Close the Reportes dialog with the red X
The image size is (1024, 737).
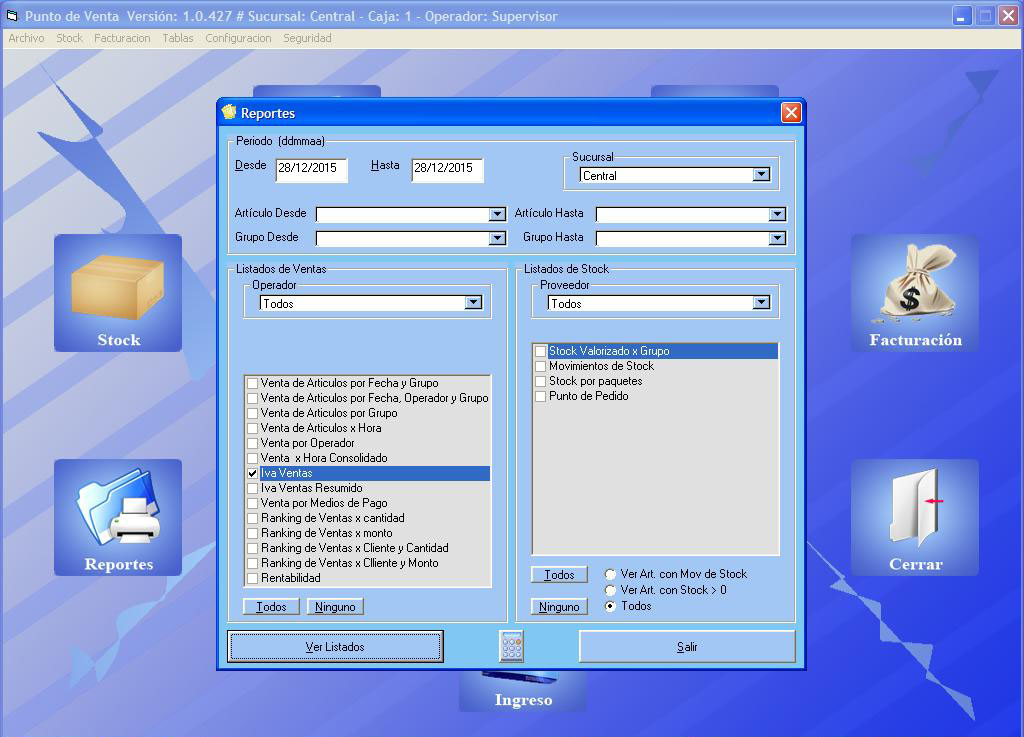pyautogui.click(x=791, y=113)
